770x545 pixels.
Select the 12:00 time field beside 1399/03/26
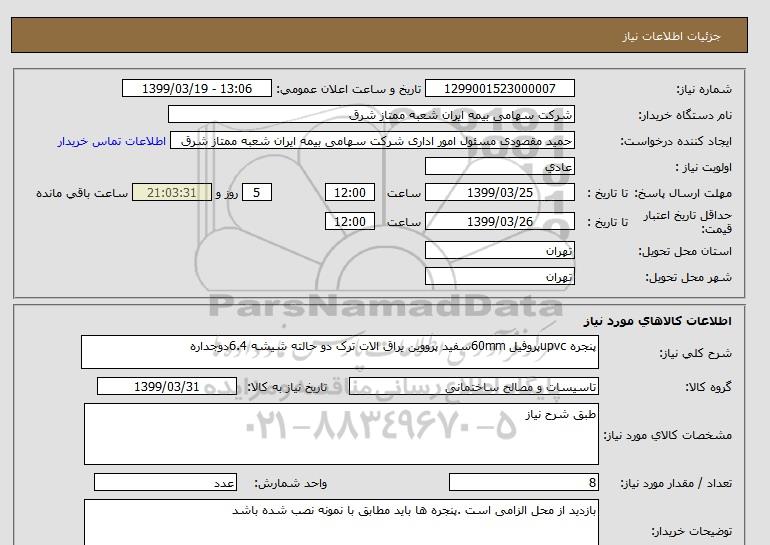coord(350,221)
